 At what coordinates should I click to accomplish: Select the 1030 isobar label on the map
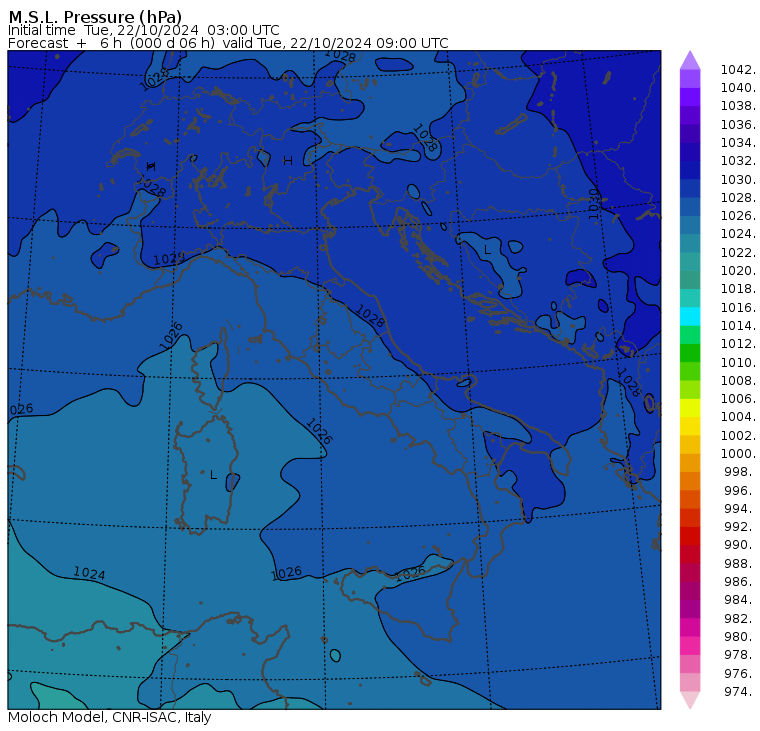(x=594, y=204)
